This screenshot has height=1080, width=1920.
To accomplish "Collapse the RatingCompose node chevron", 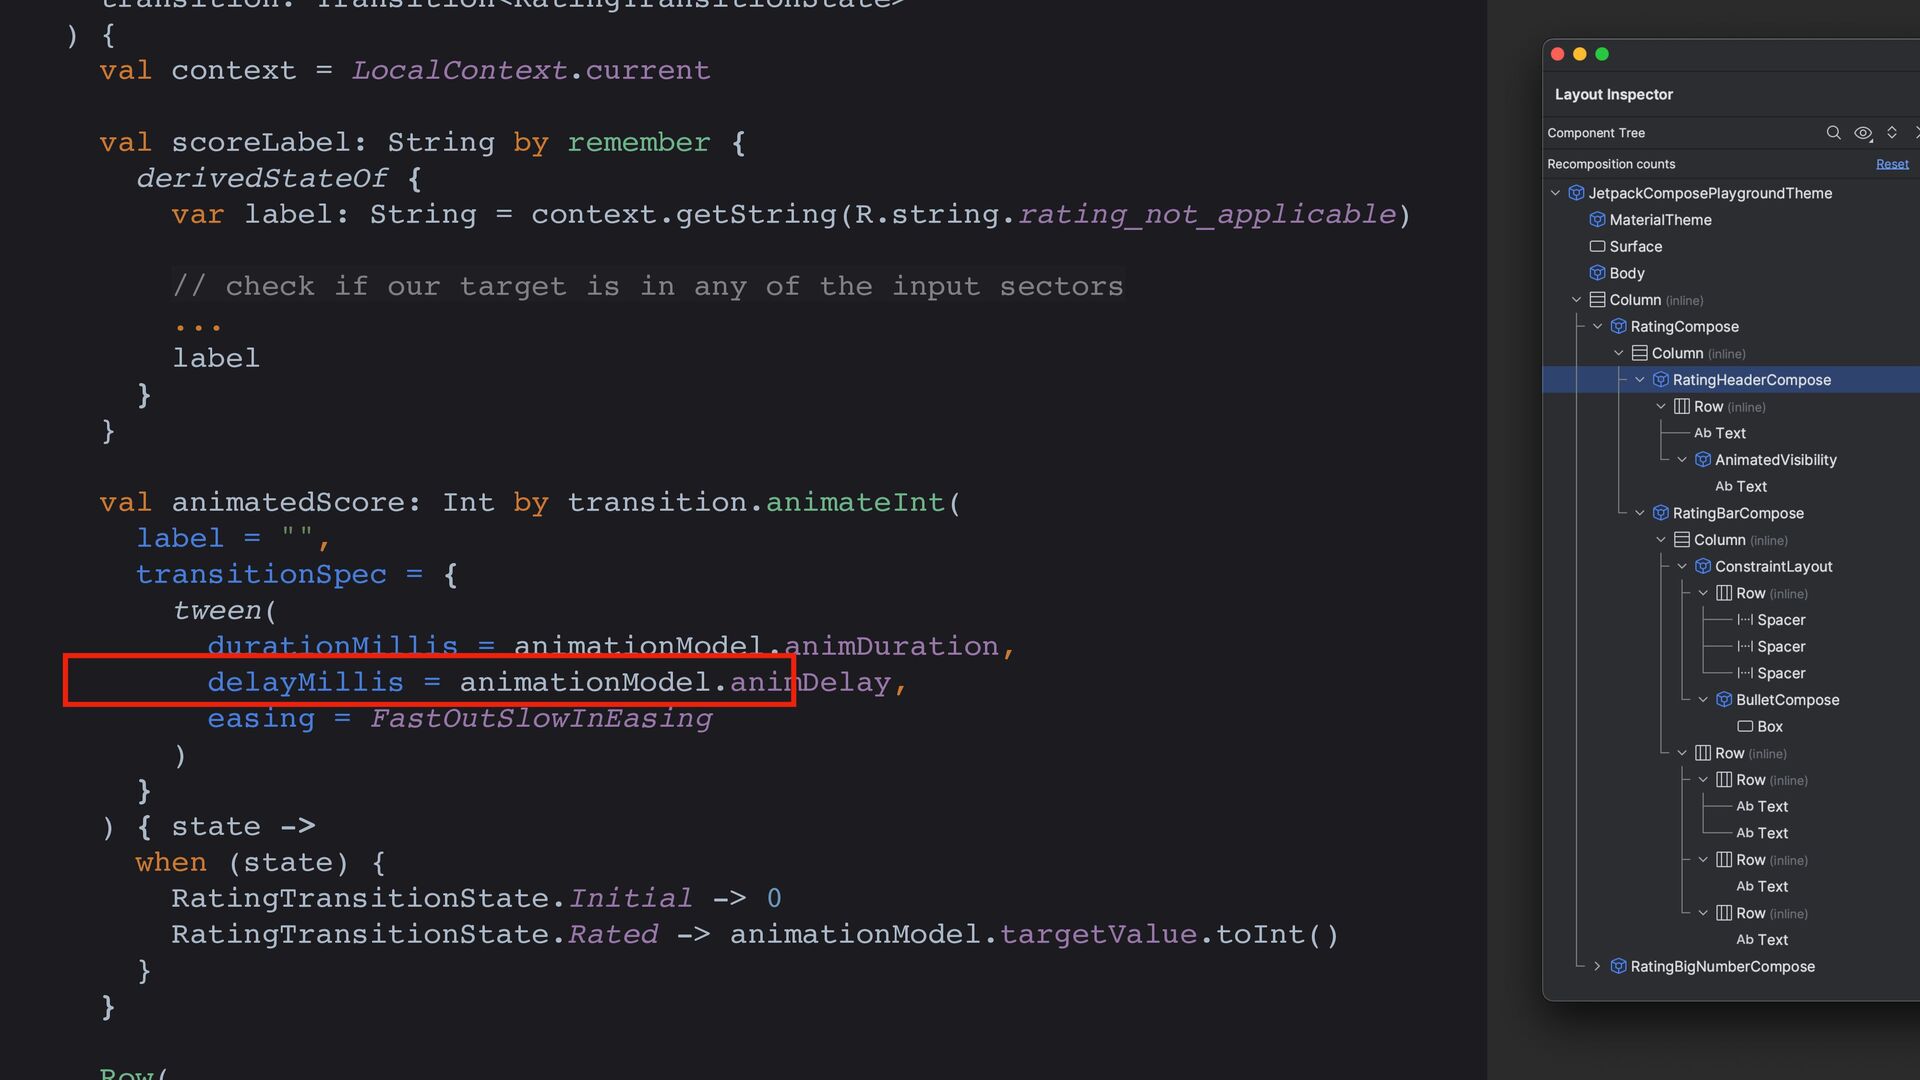I will pyautogui.click(x=1597, y=326).
